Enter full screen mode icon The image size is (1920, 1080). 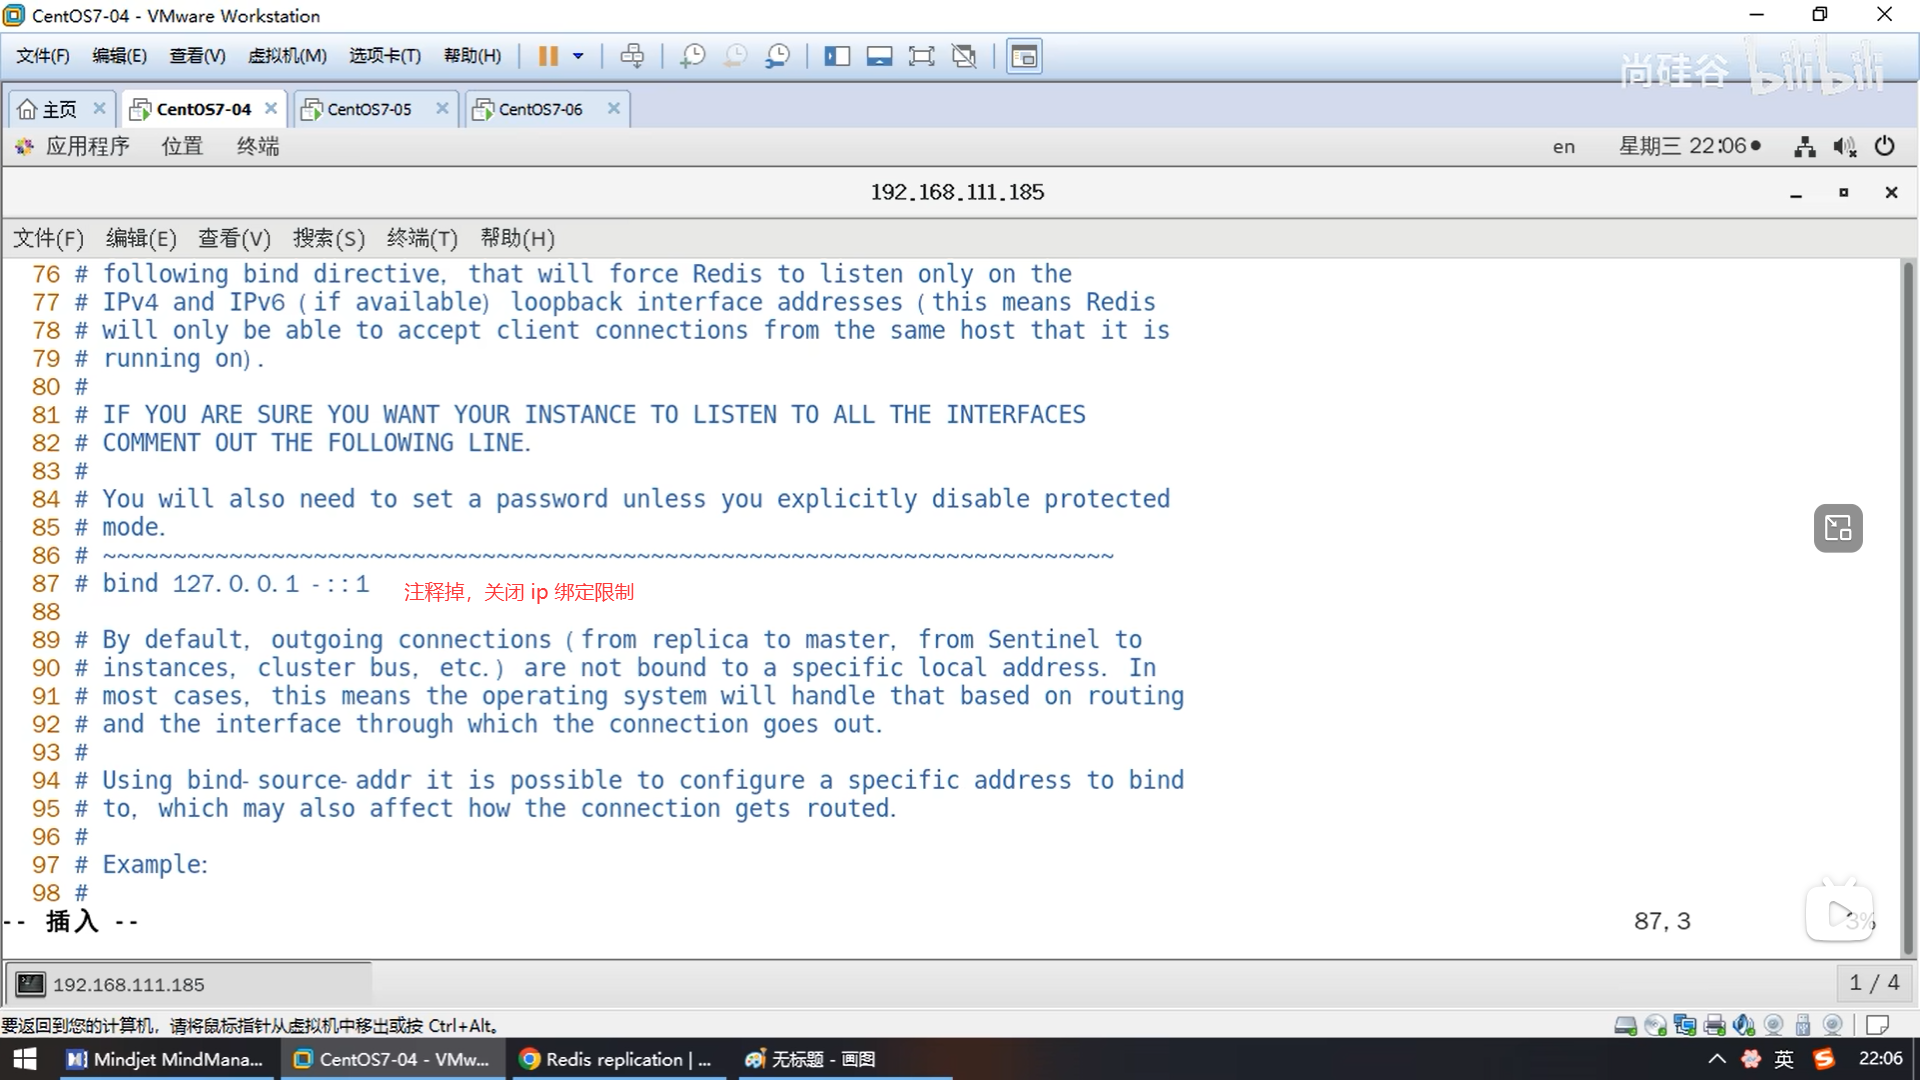[x=921, y=56]
